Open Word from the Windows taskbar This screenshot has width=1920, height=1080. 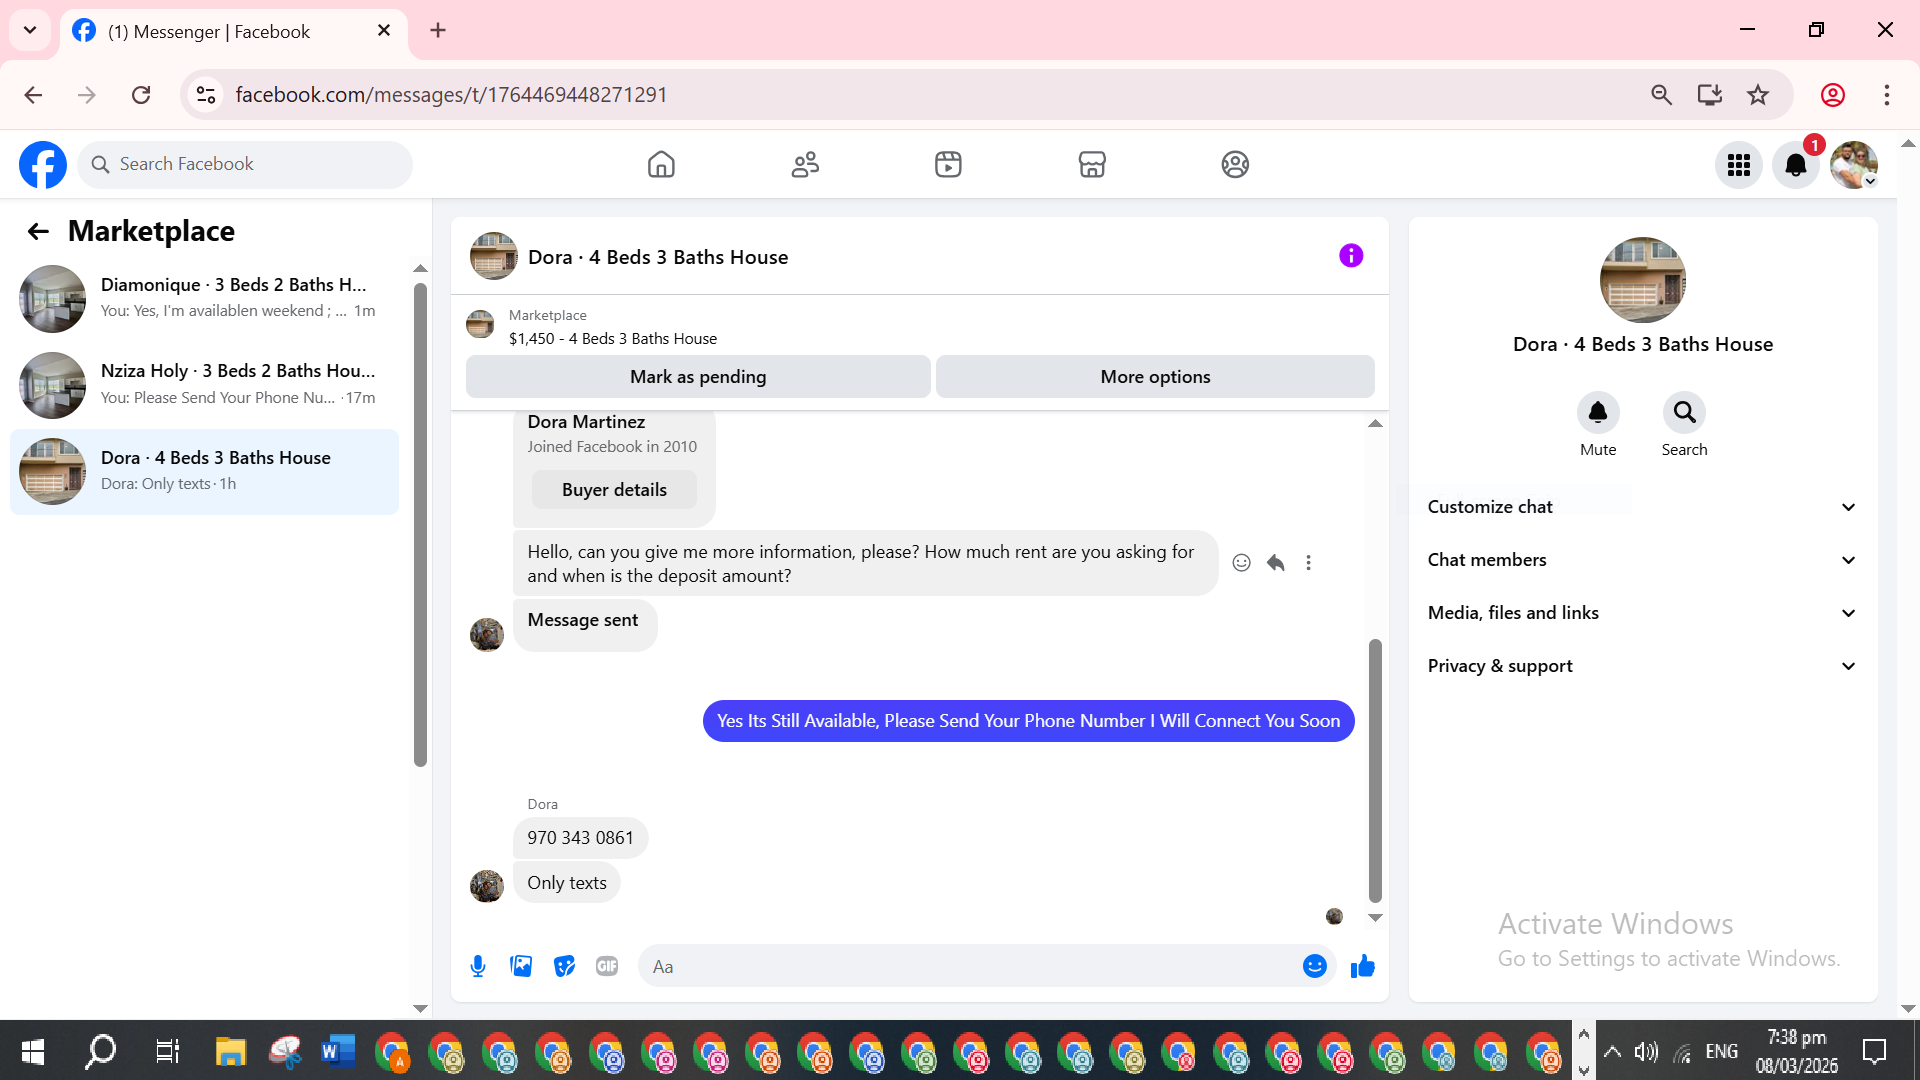click(x=338, y=1052)
